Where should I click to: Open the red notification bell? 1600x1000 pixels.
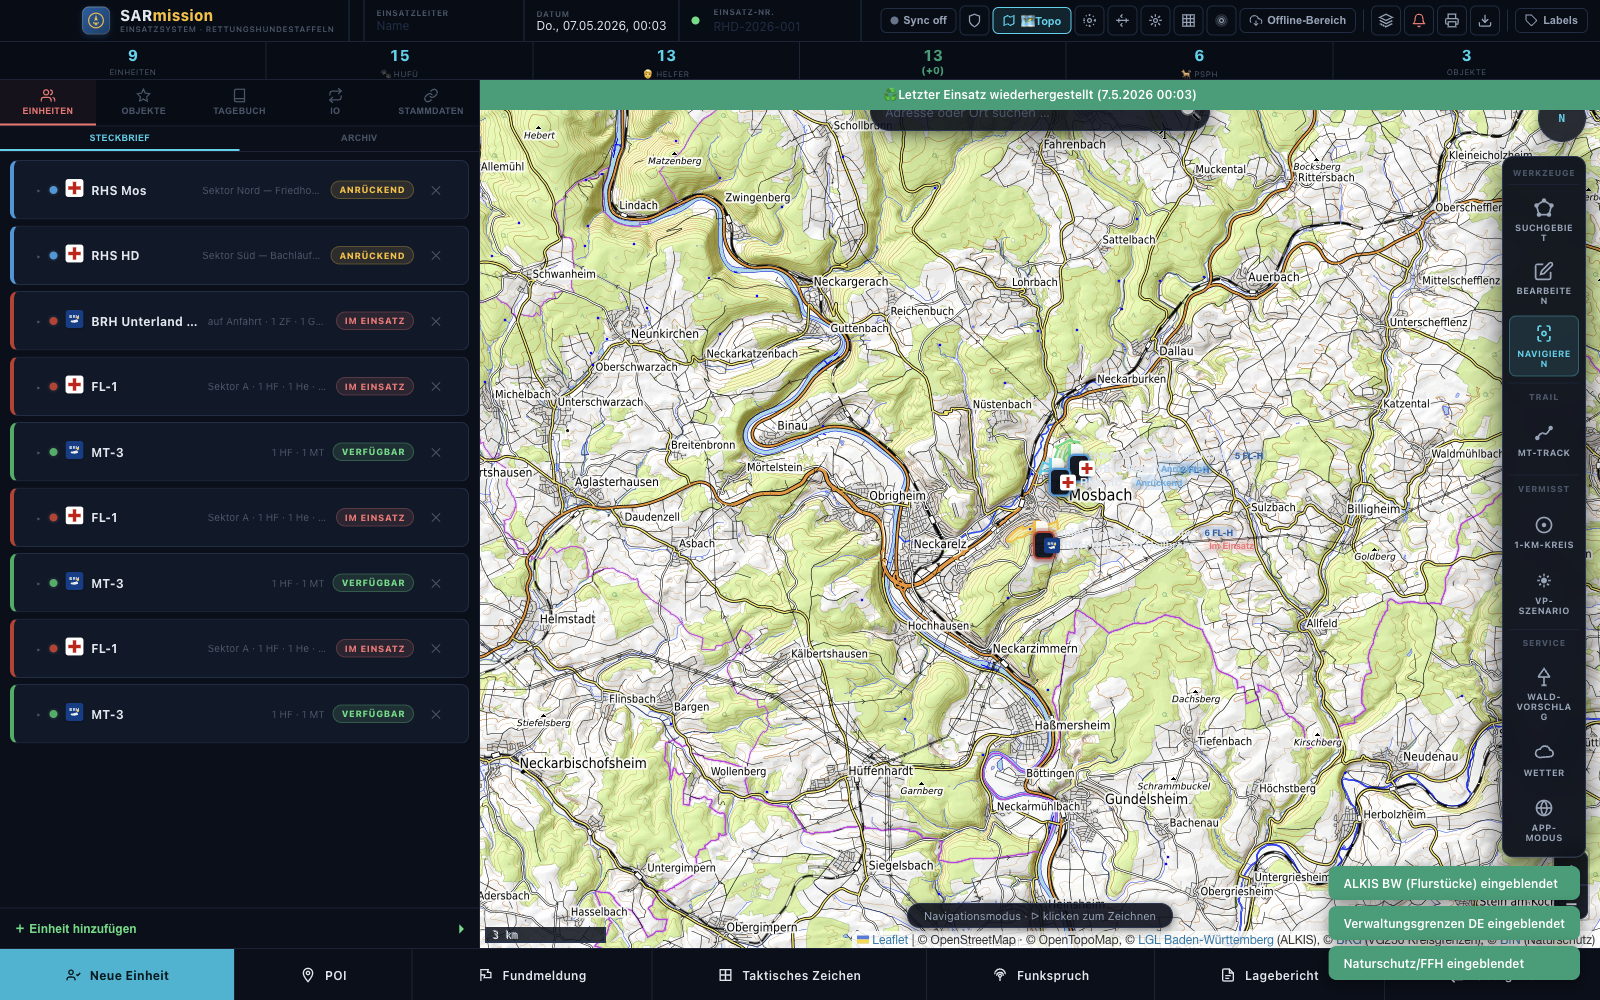[x=1419, y=20]
